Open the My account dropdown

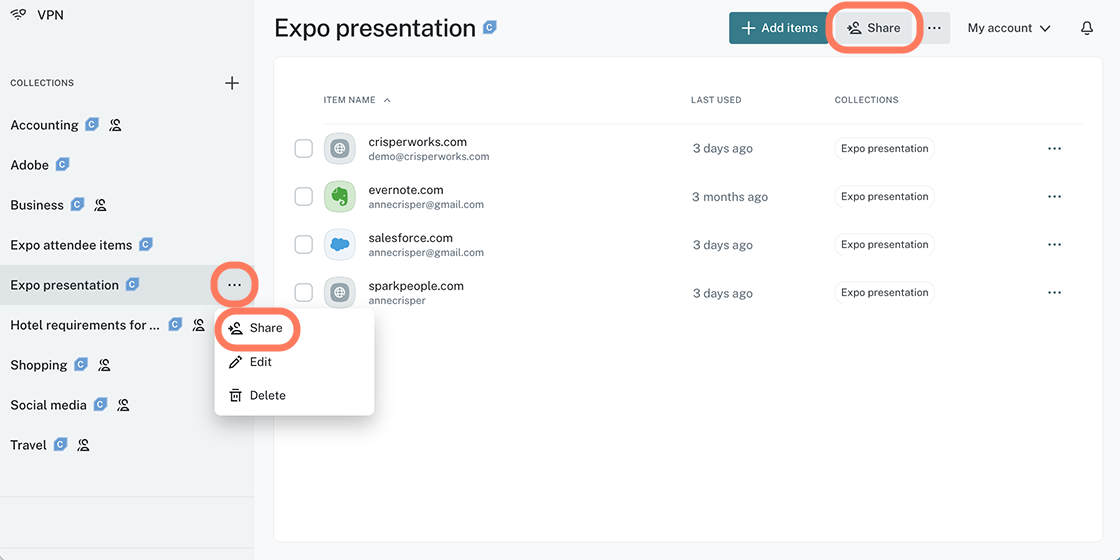[1009, 28]
